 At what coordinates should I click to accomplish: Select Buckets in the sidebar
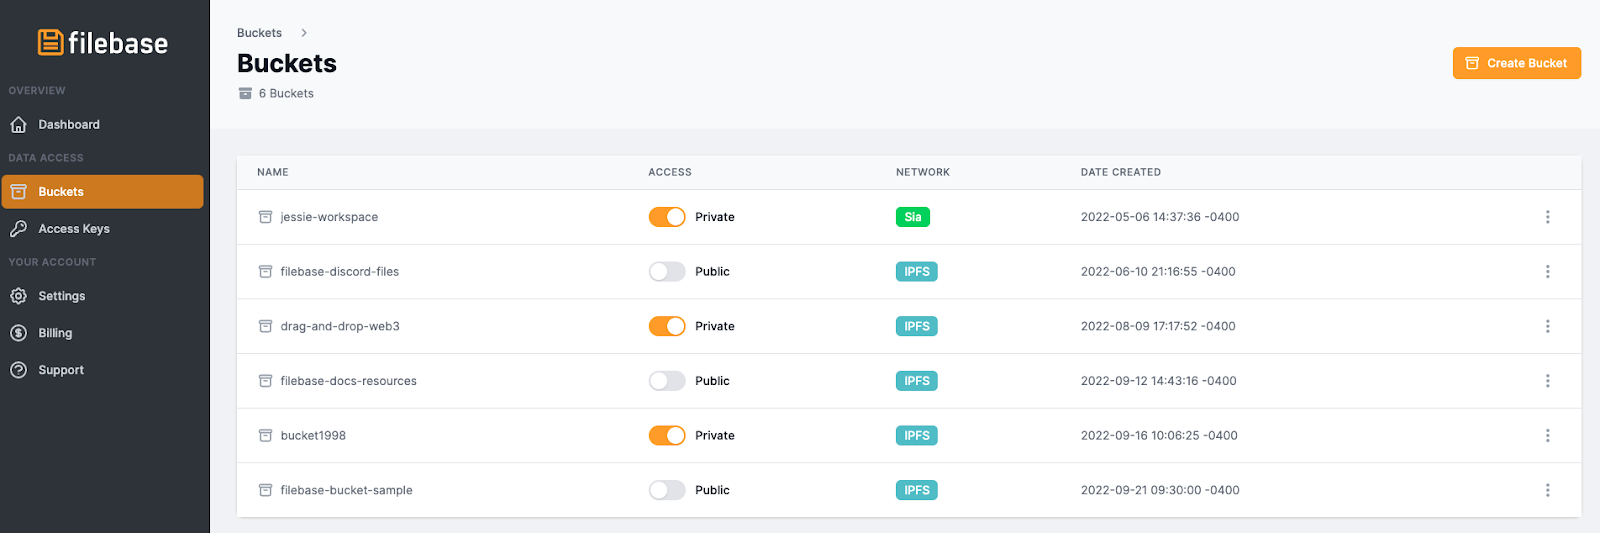click(102, 192)
